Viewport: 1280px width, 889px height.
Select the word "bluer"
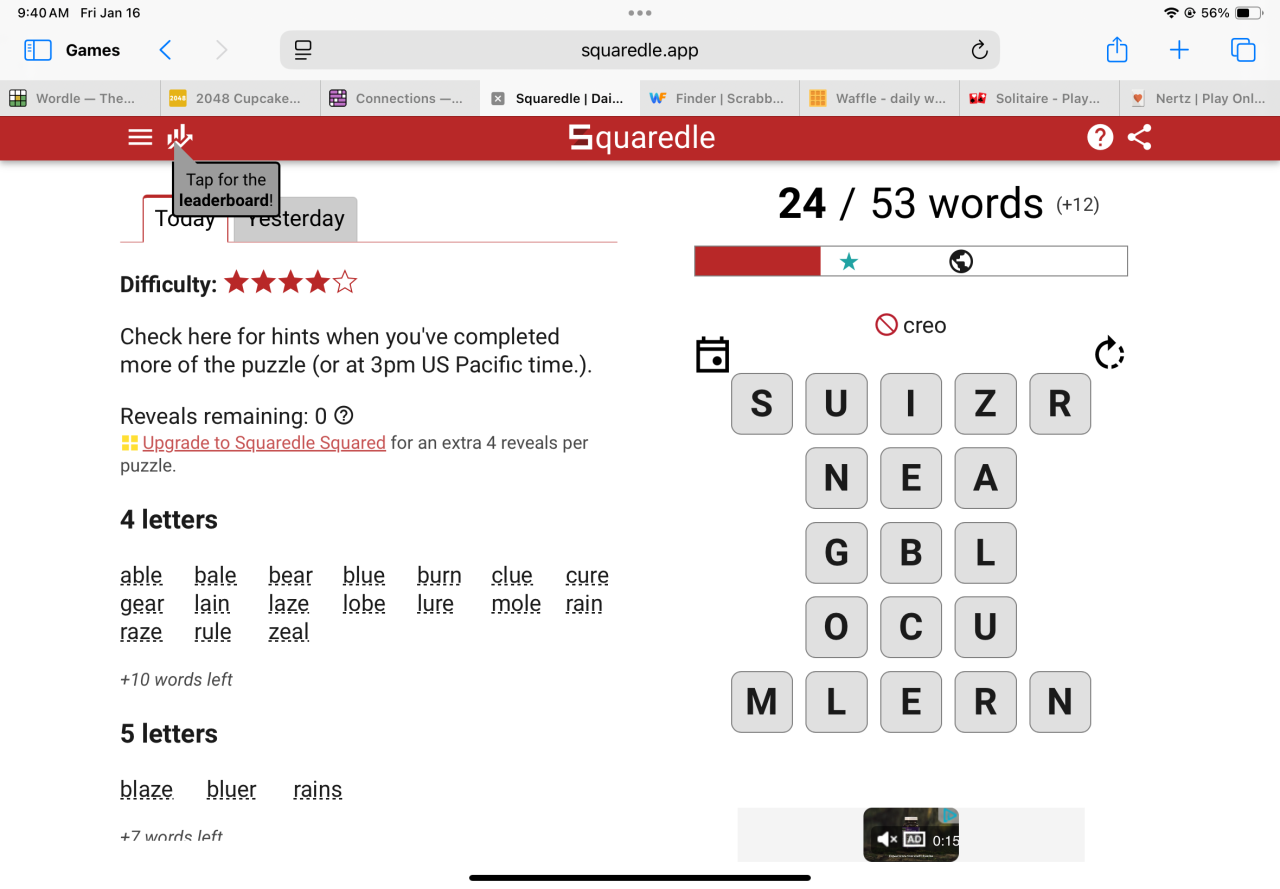coord(232,790)
